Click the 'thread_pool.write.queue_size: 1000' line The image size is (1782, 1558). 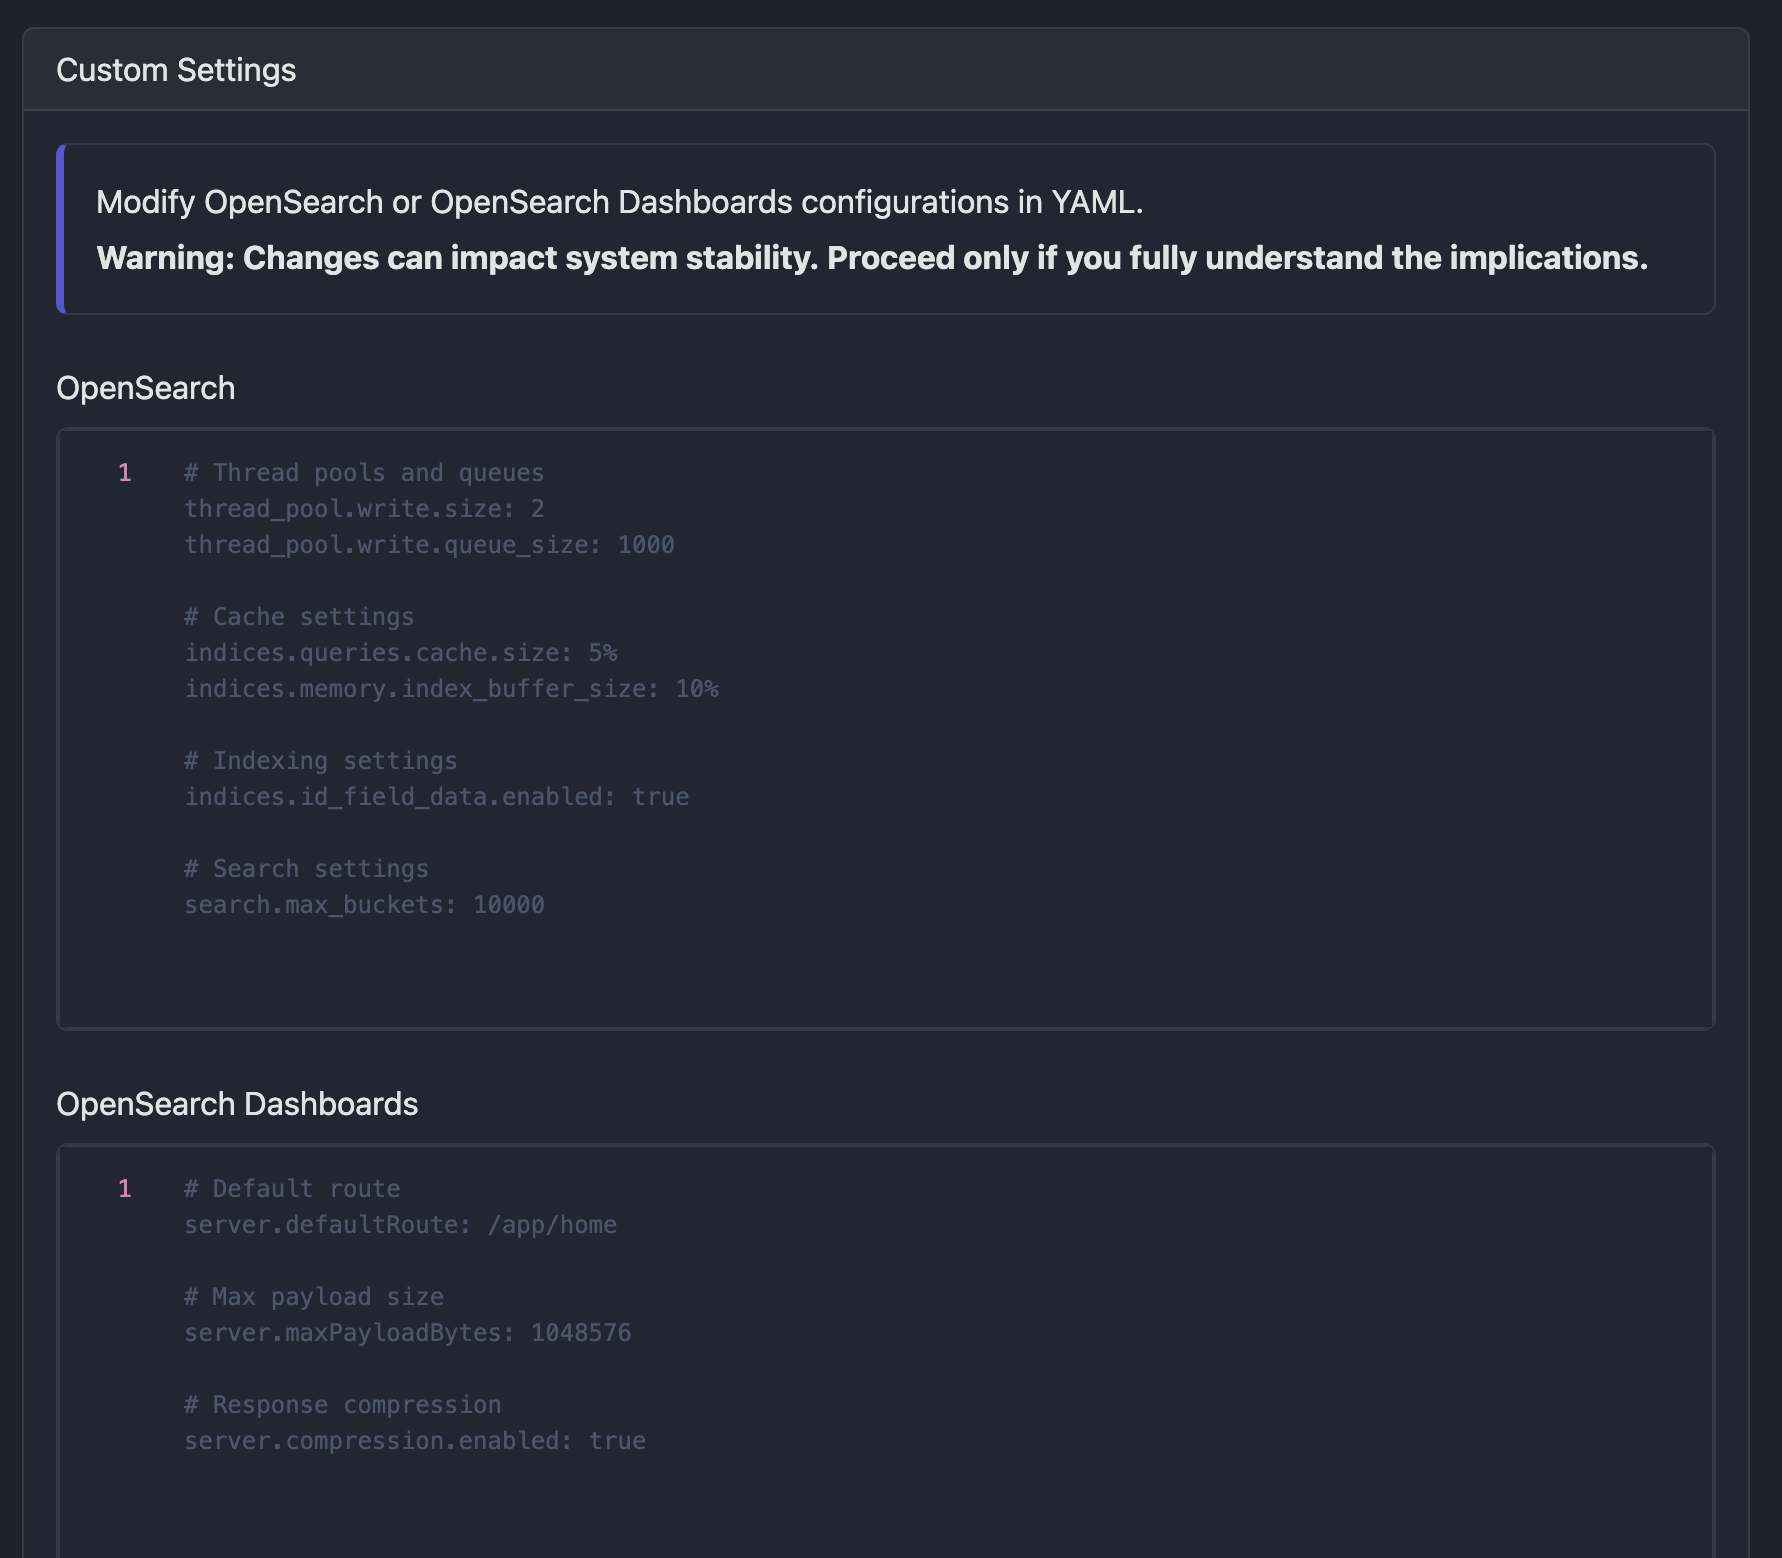pos(429,545)
